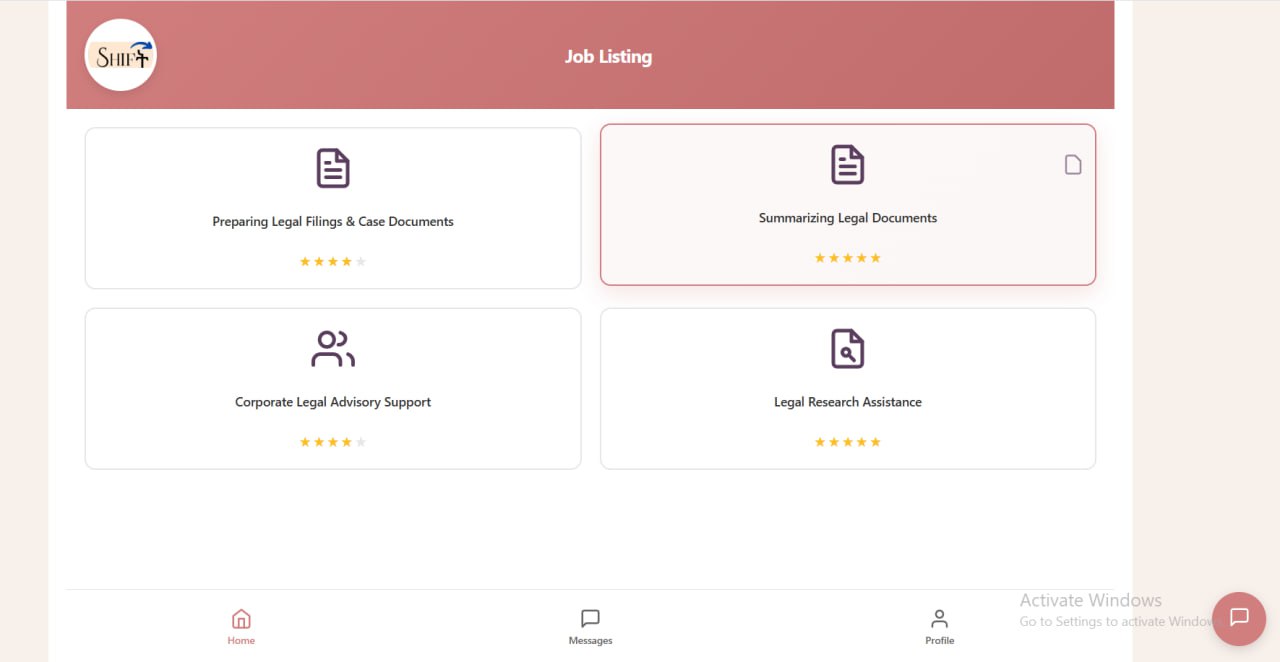1280x662 pixels.
Task: Open Preparing Legal Filings & Case Documents title
Action: [333, 222]
